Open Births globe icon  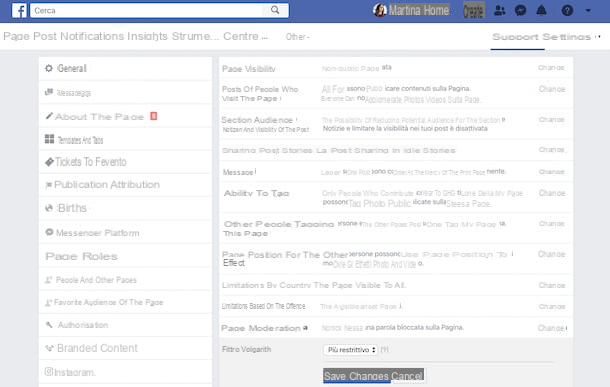click(49, 208)
